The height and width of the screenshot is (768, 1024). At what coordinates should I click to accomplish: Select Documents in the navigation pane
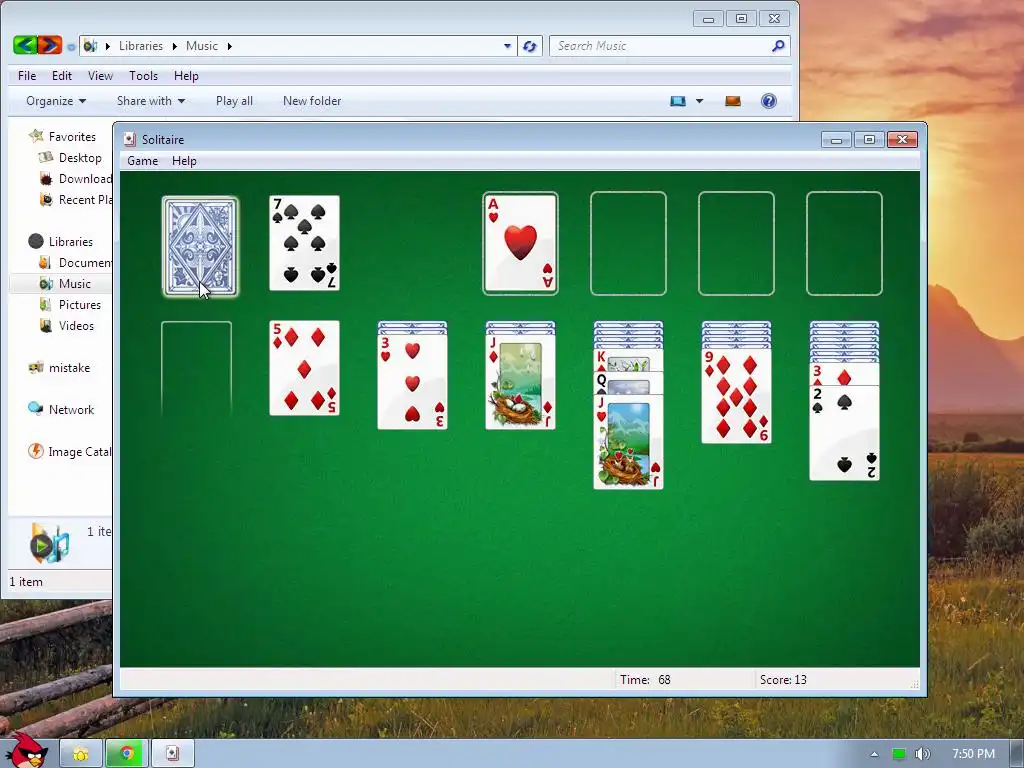tap(75, 263)
